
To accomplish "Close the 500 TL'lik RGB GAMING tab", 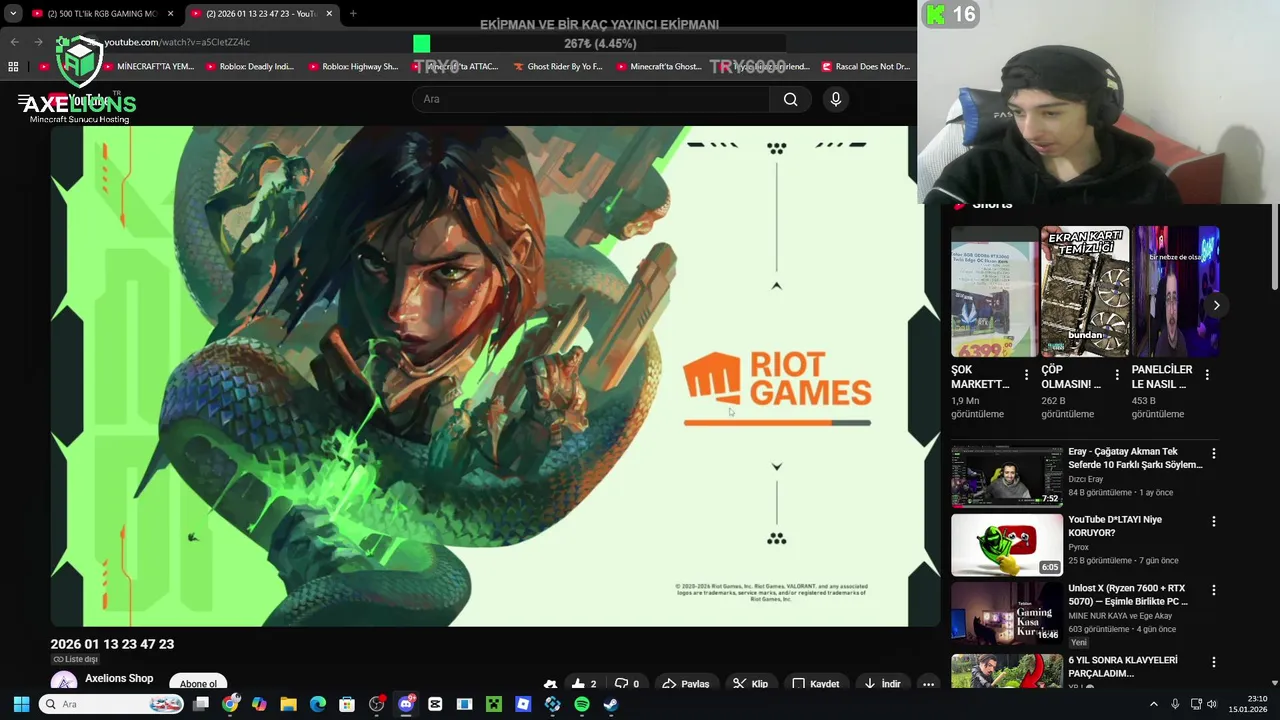I will (x=170, y=14).
